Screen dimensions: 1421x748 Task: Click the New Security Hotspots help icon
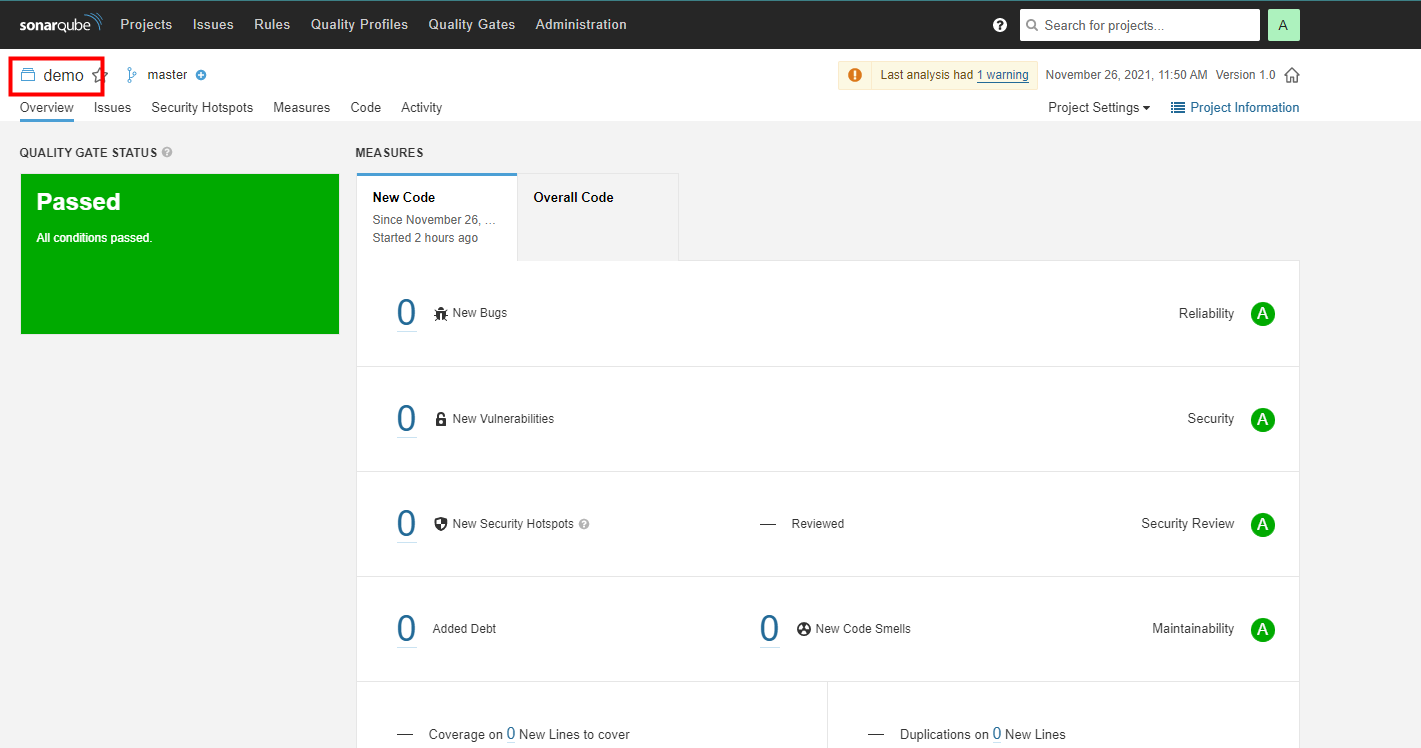(584, 524)
